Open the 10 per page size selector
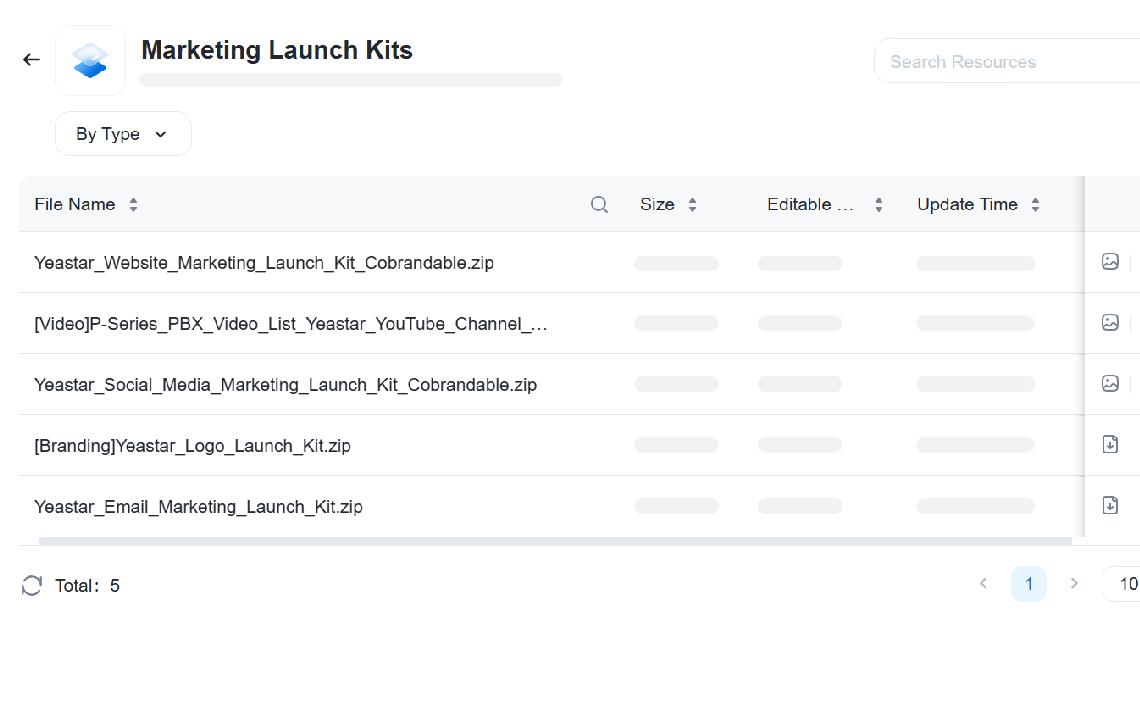Image resolution: width=1140 pixels, height=720 pixels. pos(1121,584)
